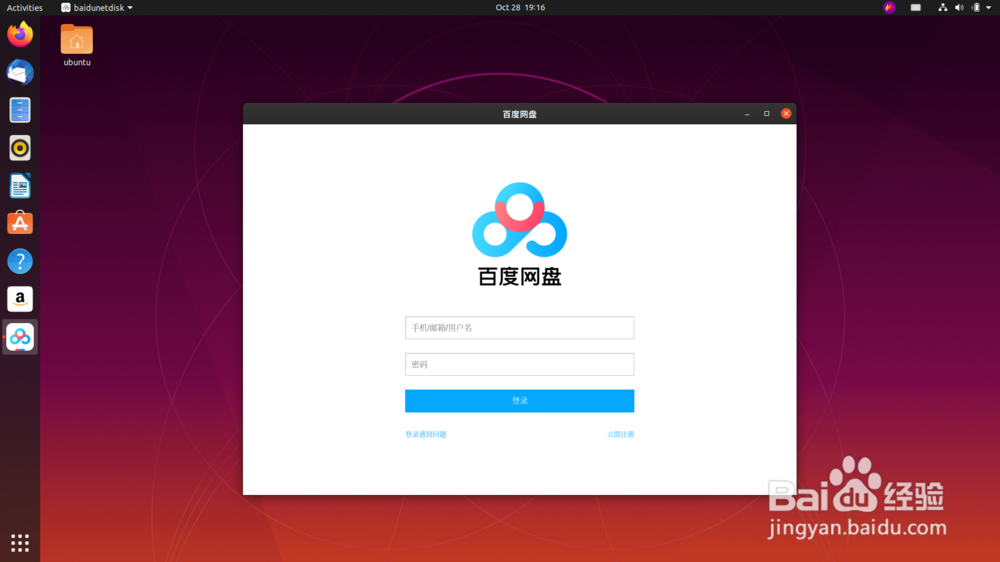Open the clock showing Oct 28 19:16
Screen dimensions: 1000x562
point(520,8)
